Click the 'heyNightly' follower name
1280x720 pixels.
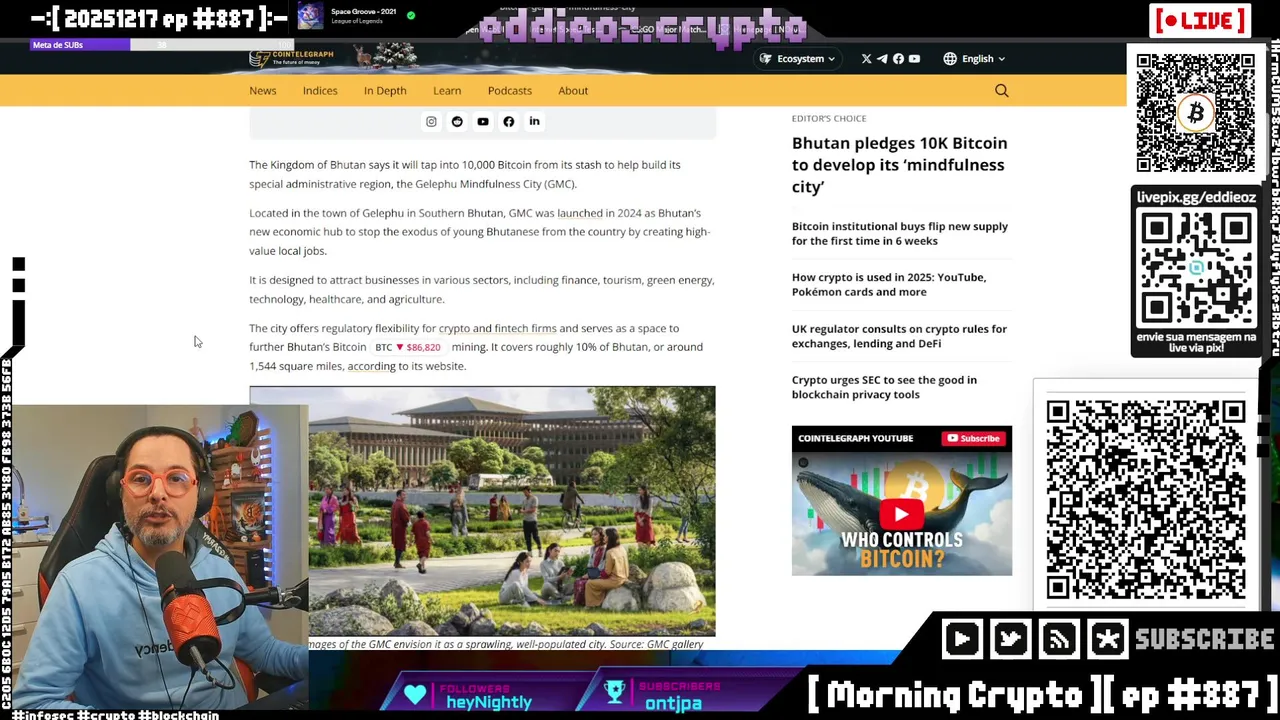tap(489, 703)
